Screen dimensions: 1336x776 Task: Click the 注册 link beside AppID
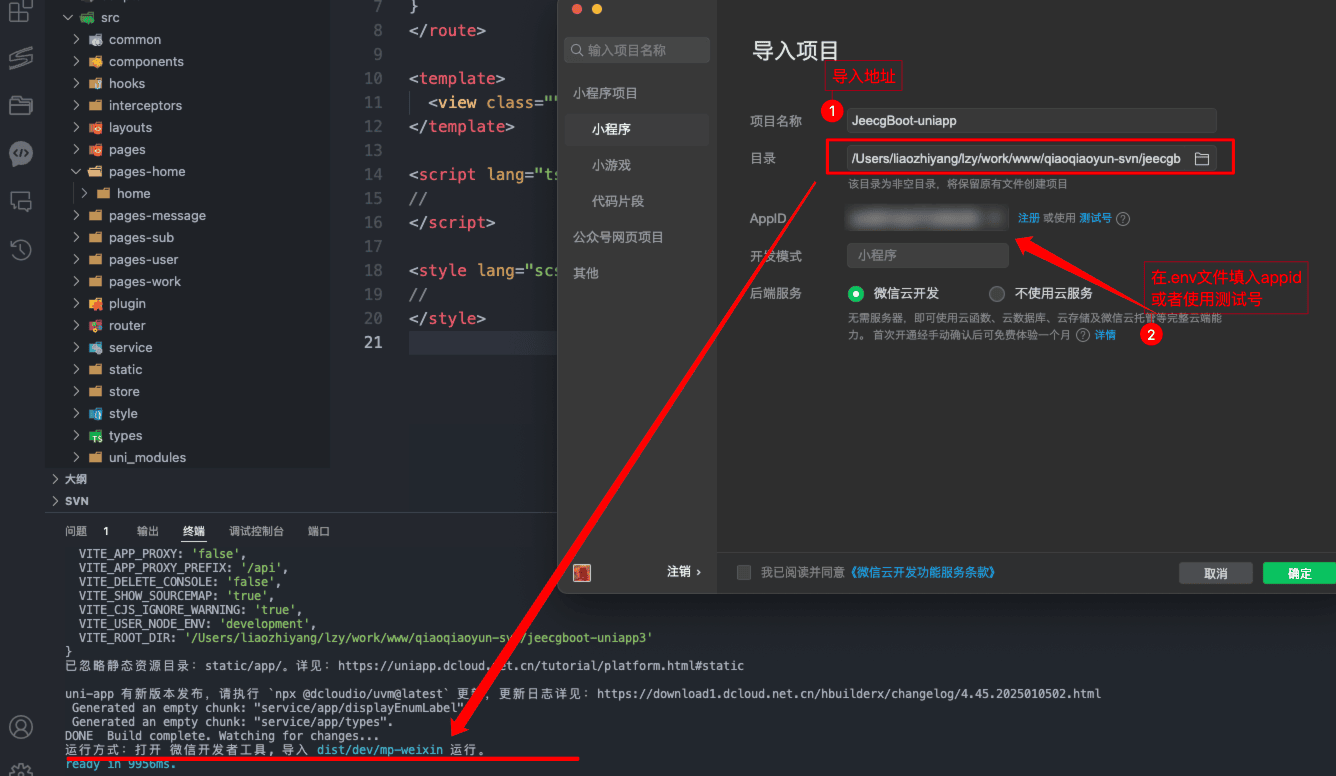pos(1028,218)
